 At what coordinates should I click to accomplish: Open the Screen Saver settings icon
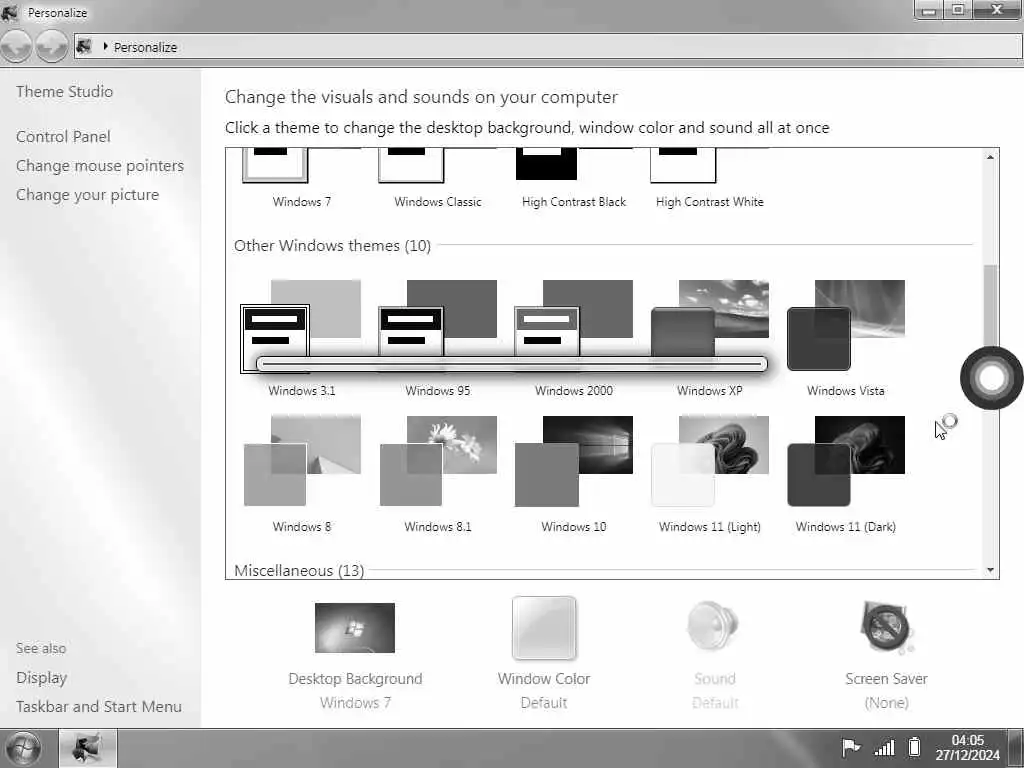886,628
